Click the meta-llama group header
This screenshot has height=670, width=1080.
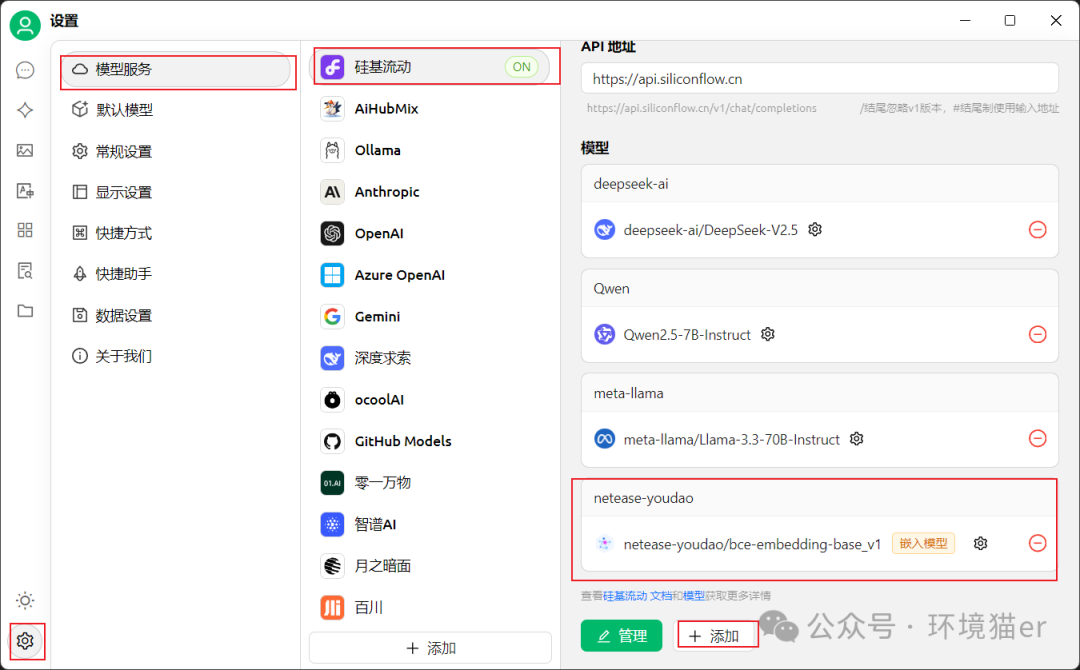(x=820, y=393)
